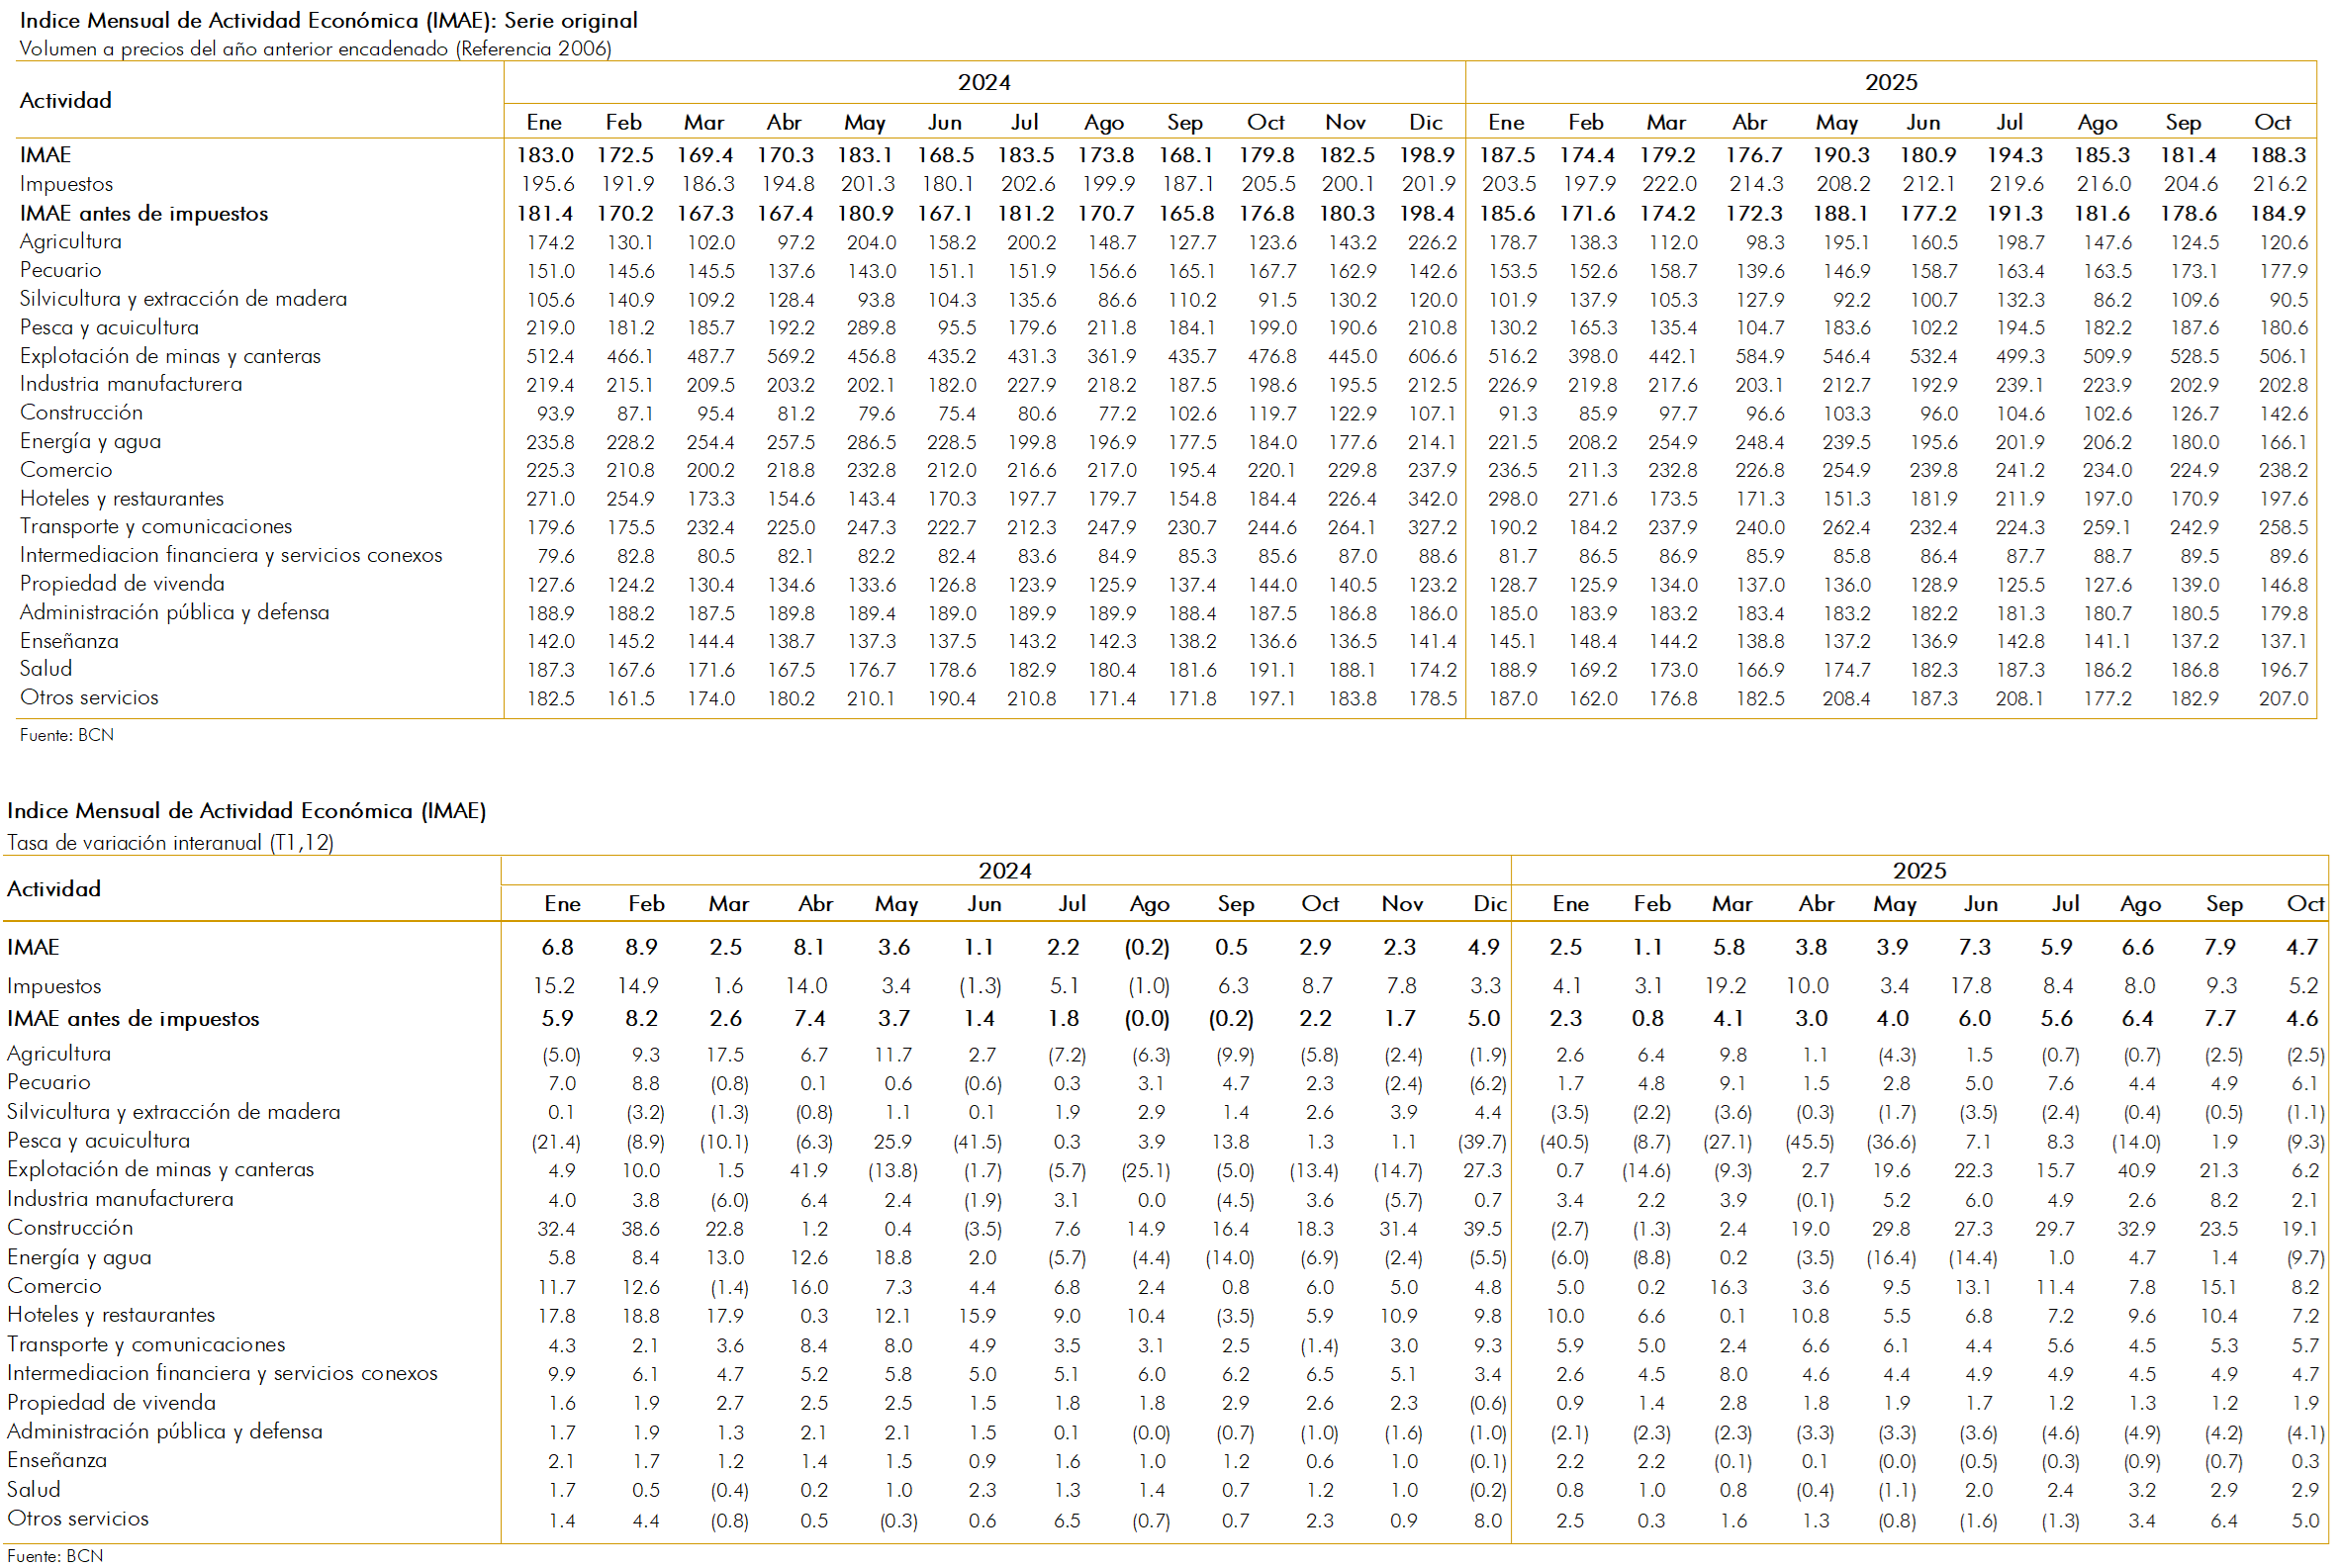The width and height of the screenshot is (2337, 1568).
Task: Click the 'Oct' 2025 column header in bottom table
Action: (2304, 904)
